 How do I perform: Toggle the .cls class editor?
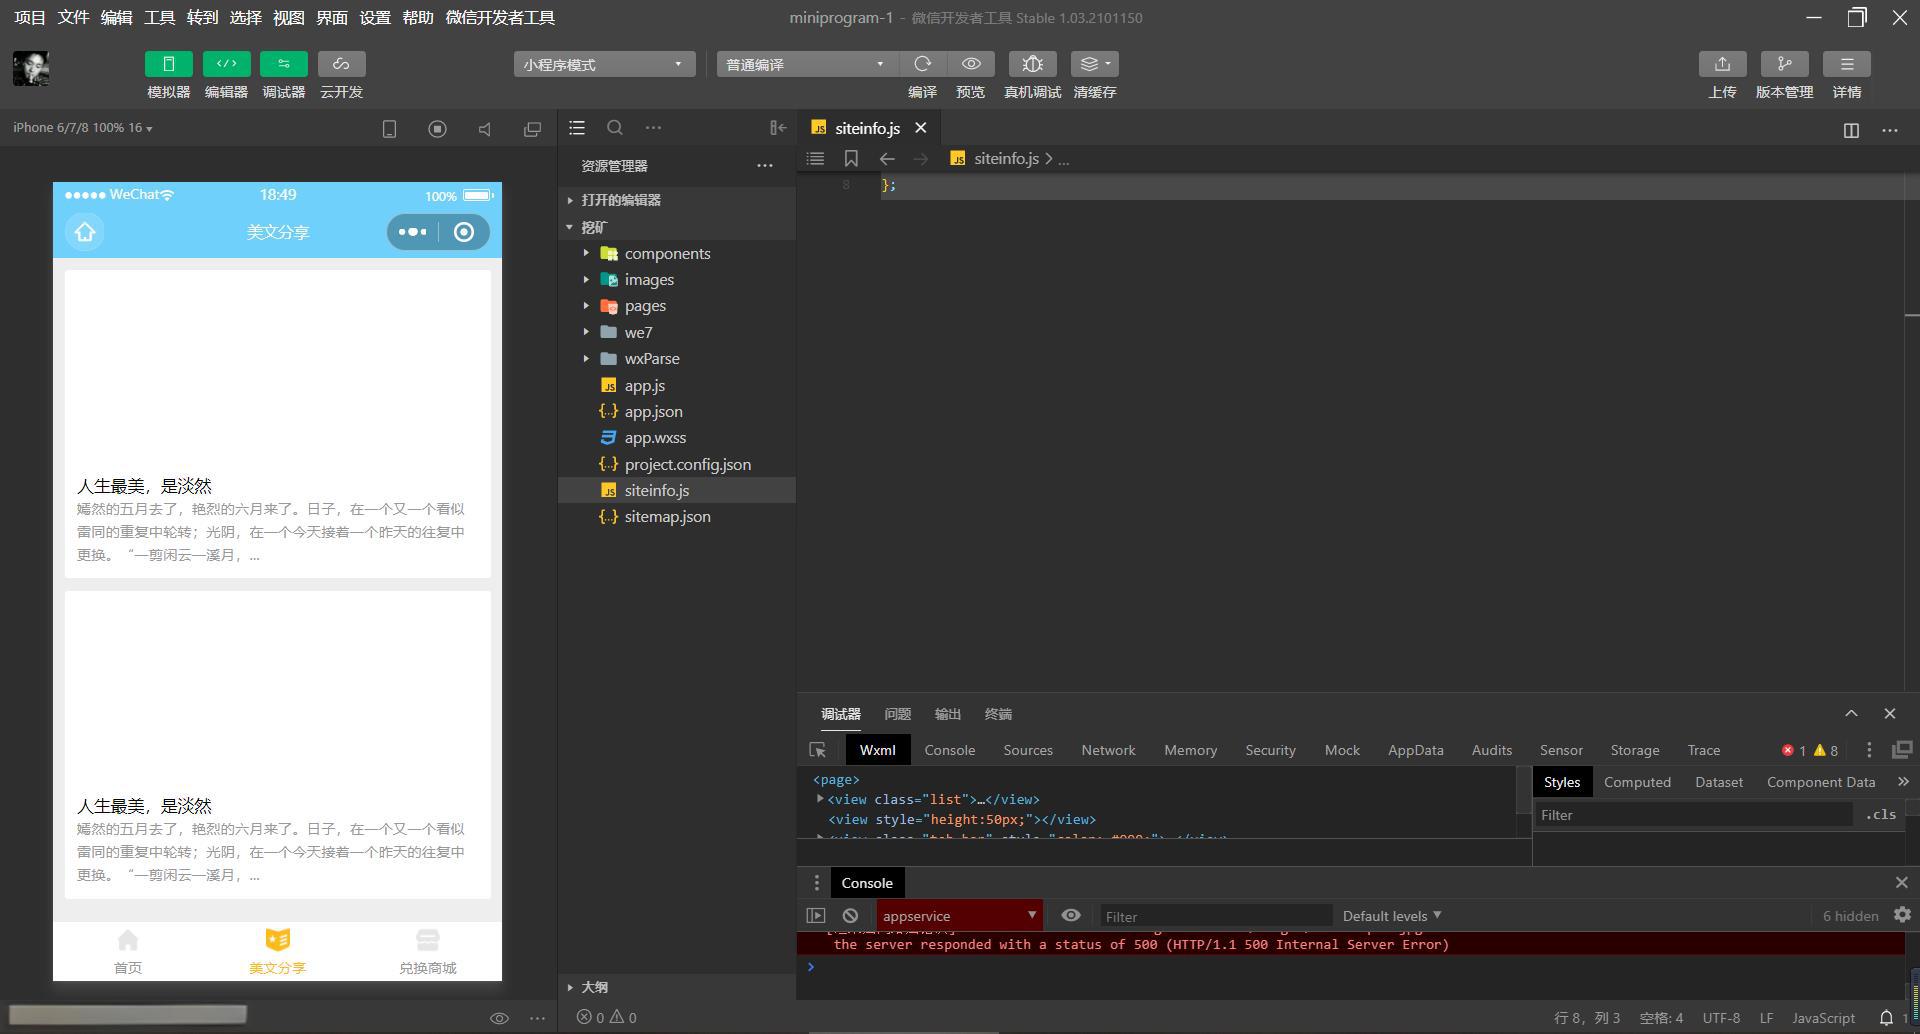[x=1880, y=815]
